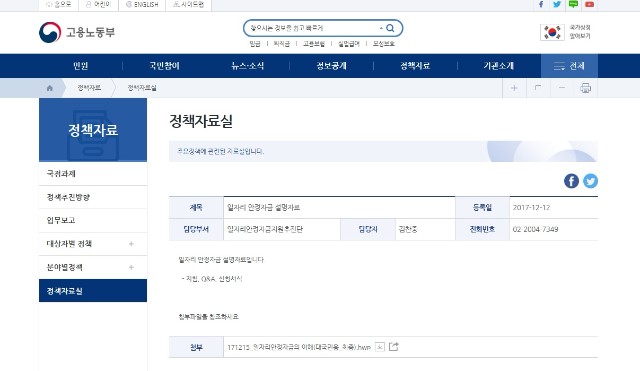640x371 pixels.
Task: Expand 분야별정책 sidebar submenu
Action: tap(131, 267)
